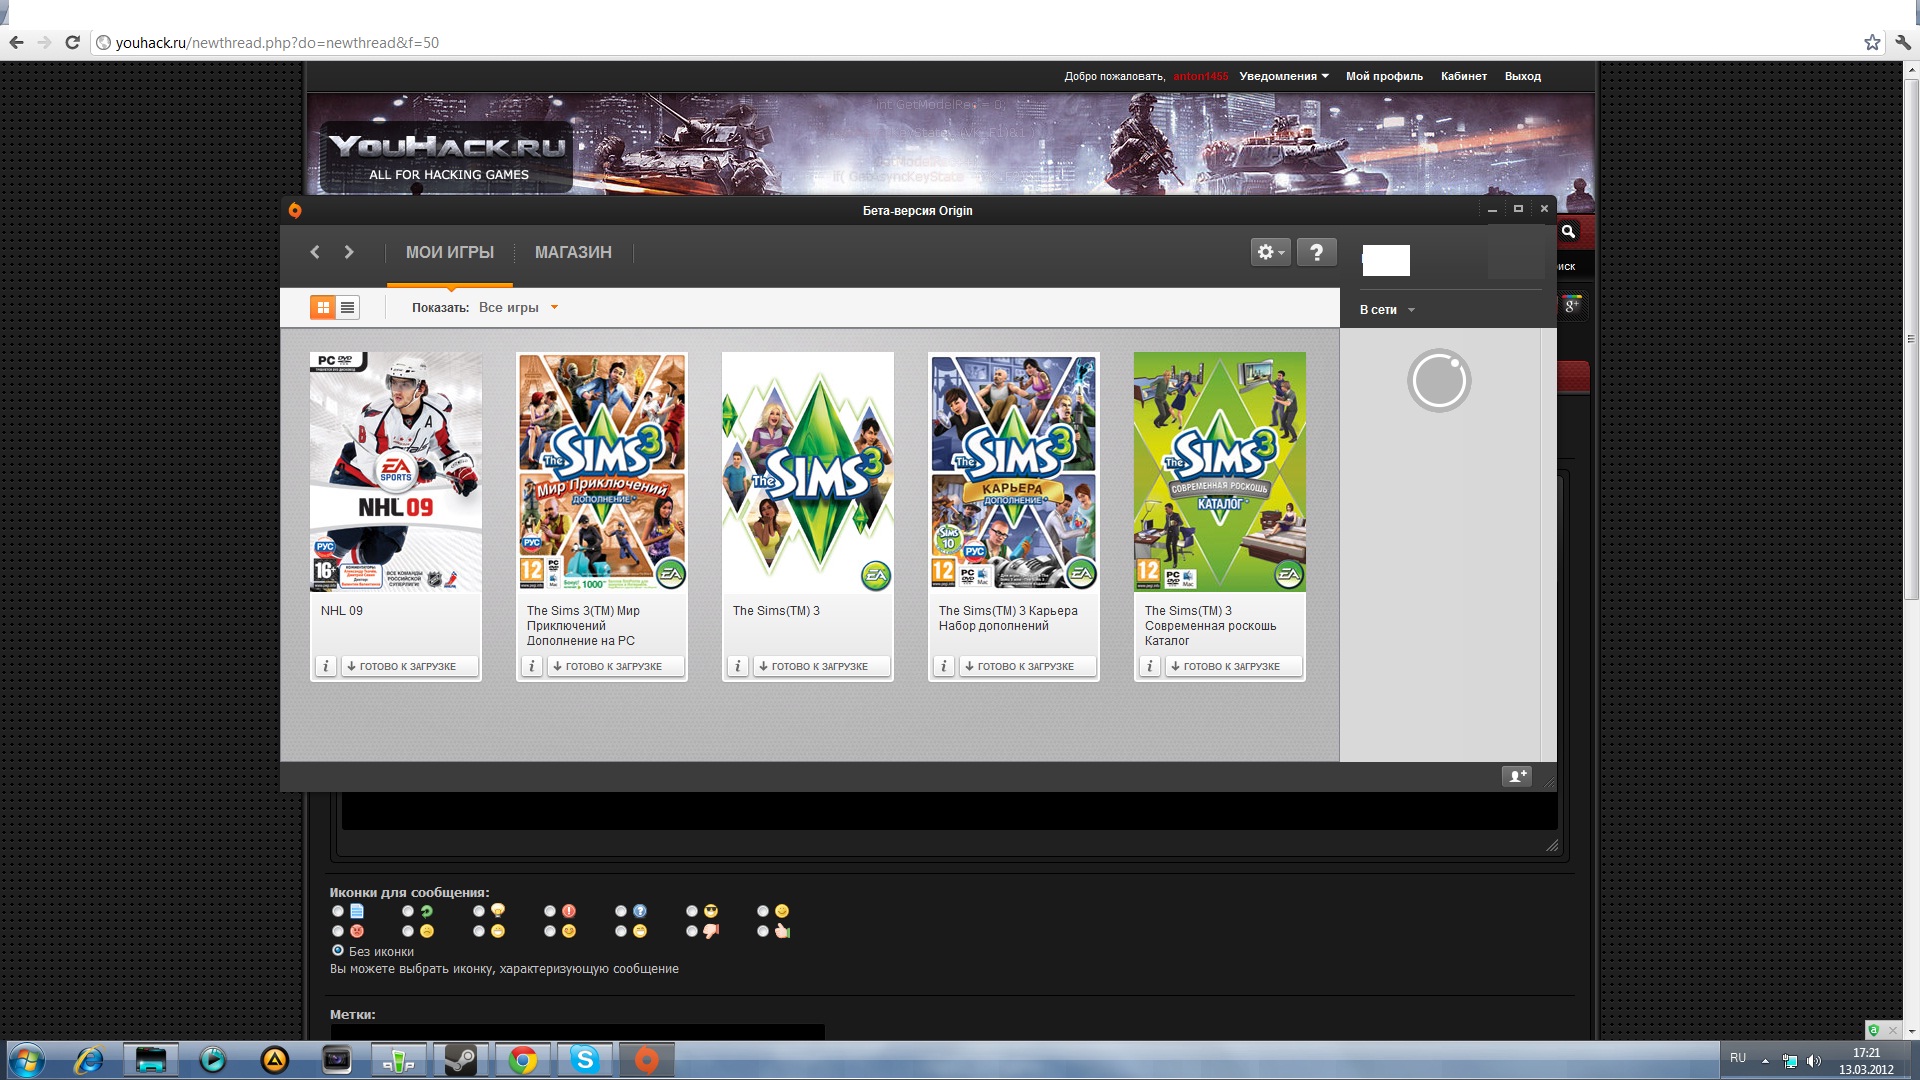
Task: Open the 'МОИ ИГРЫ' tab
Action: coord(450,253)
